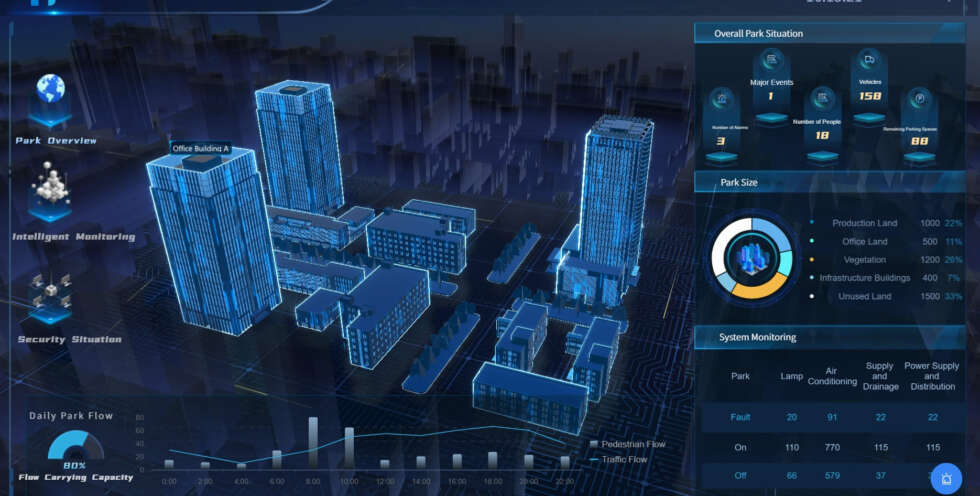Toggle Pedestrian Flow legend in chart
Screen dimensions: 980x496
pyautogui.click(x=626, y=444)
